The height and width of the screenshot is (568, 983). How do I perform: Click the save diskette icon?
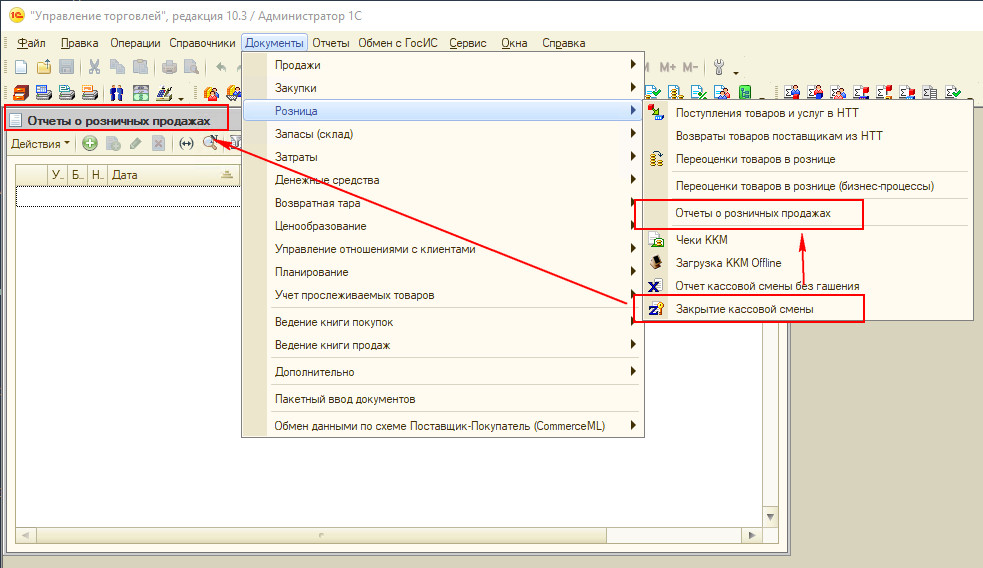pos(66,67)
